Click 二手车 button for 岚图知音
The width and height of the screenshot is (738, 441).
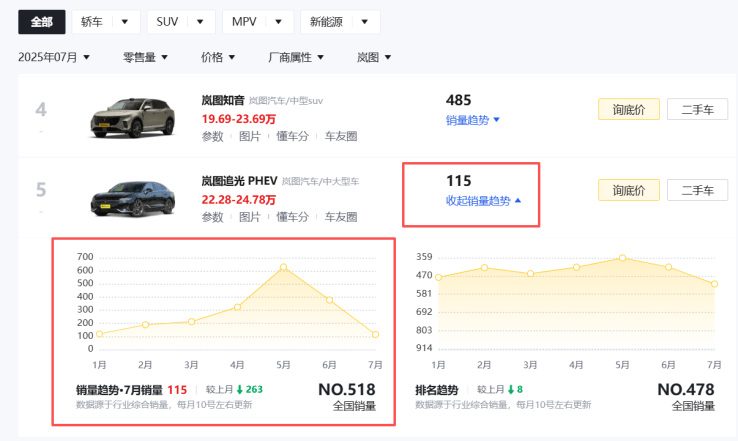(x=698, y=109)
